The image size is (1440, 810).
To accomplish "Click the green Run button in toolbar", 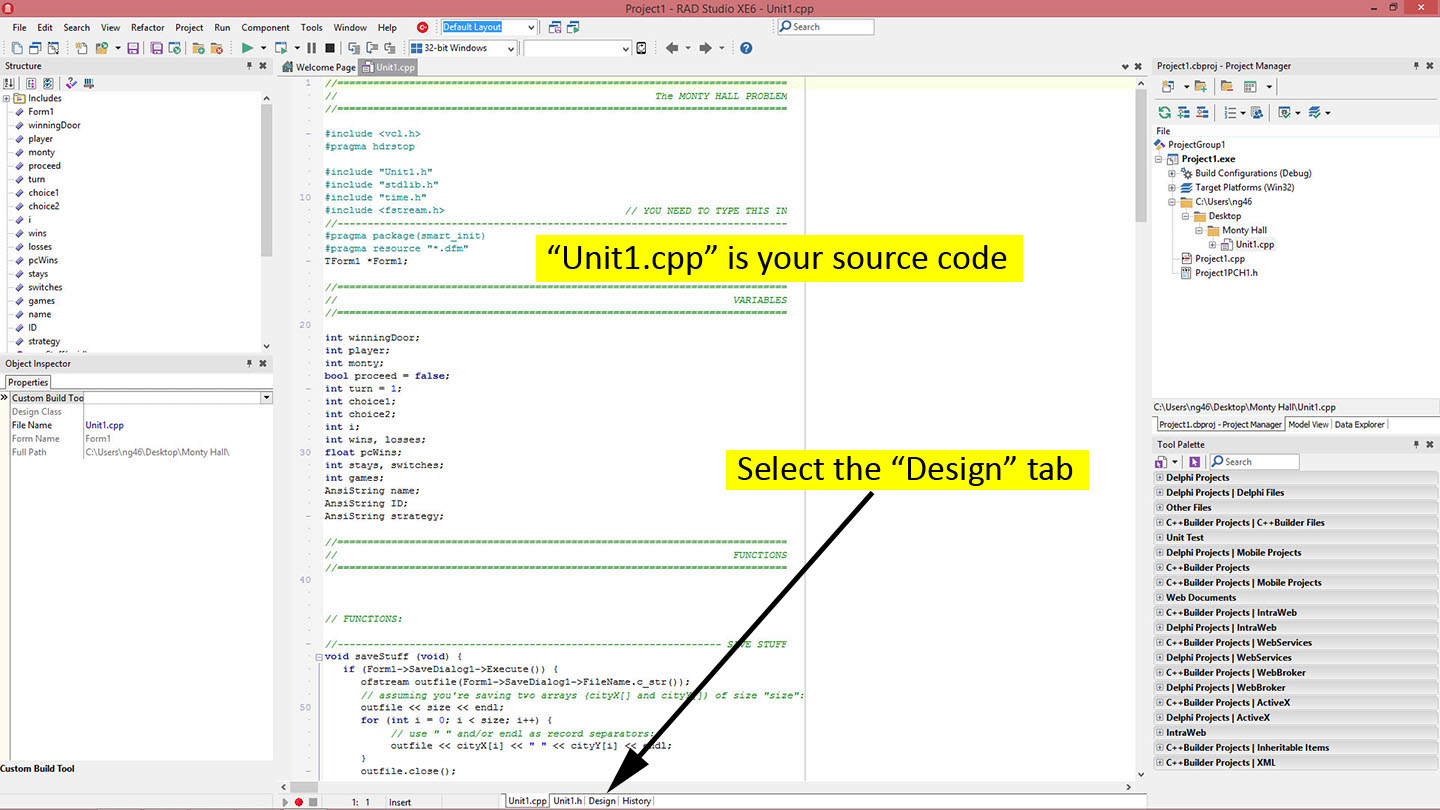I will (247, 48).
